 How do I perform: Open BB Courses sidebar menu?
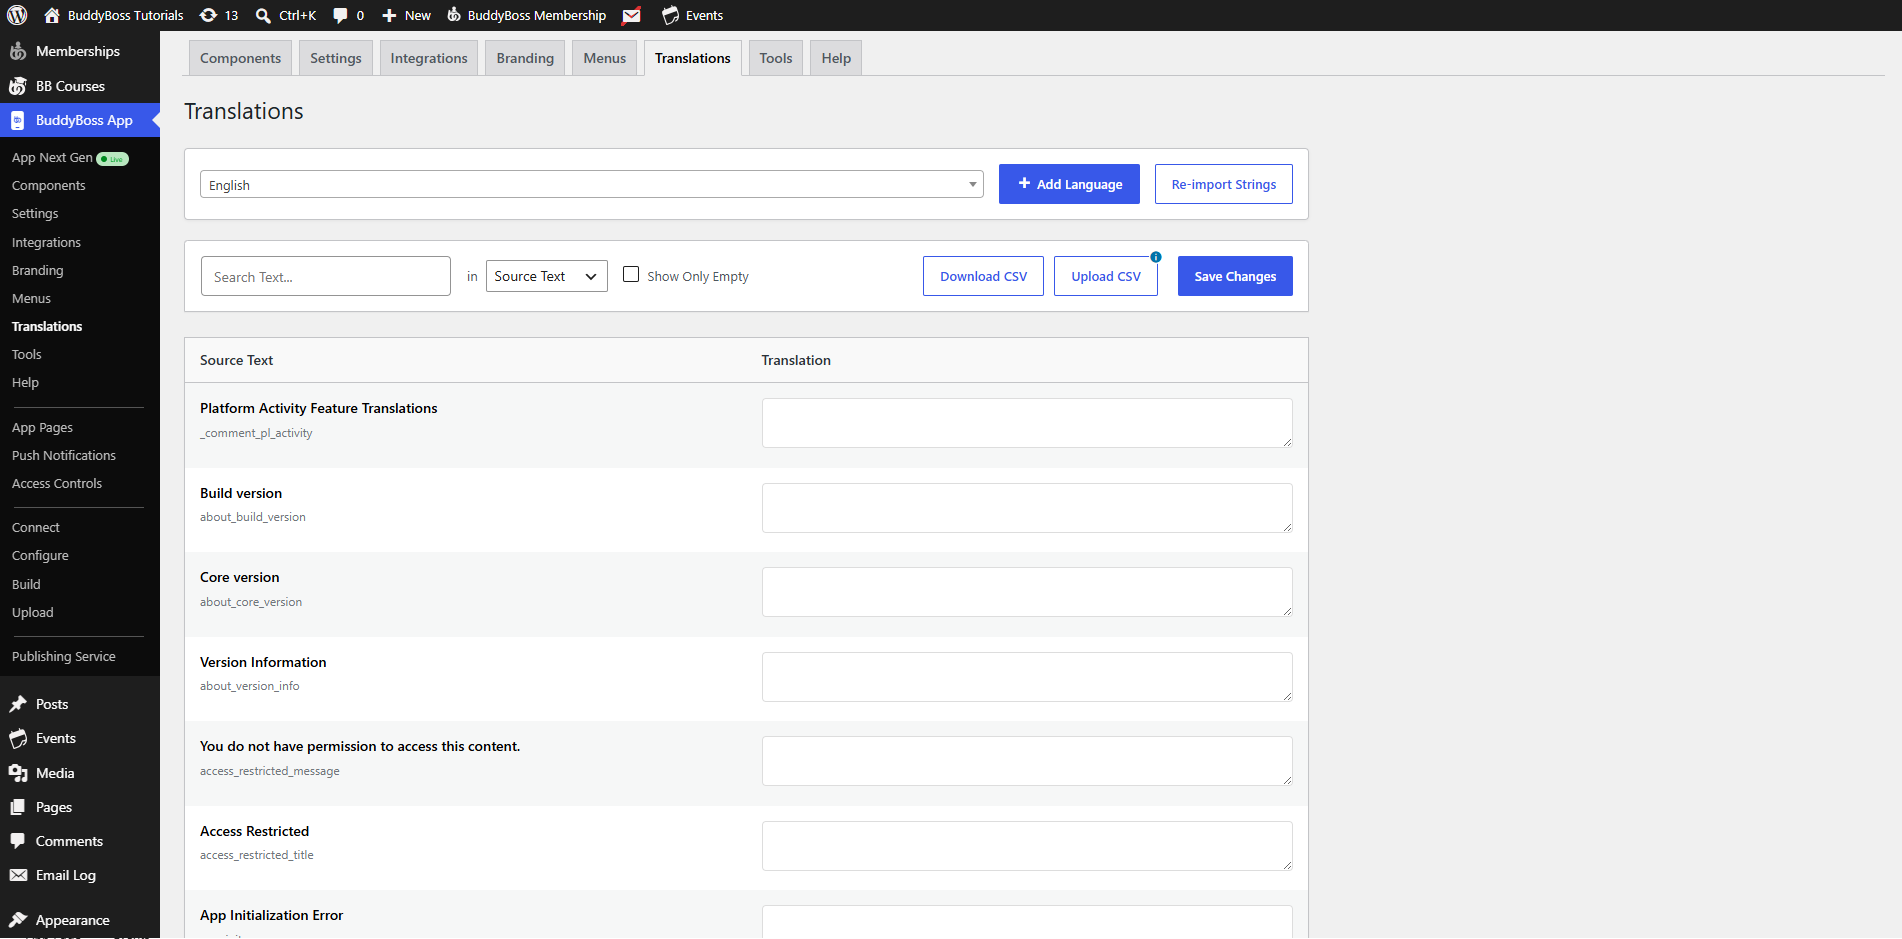(x=80, y=86)
